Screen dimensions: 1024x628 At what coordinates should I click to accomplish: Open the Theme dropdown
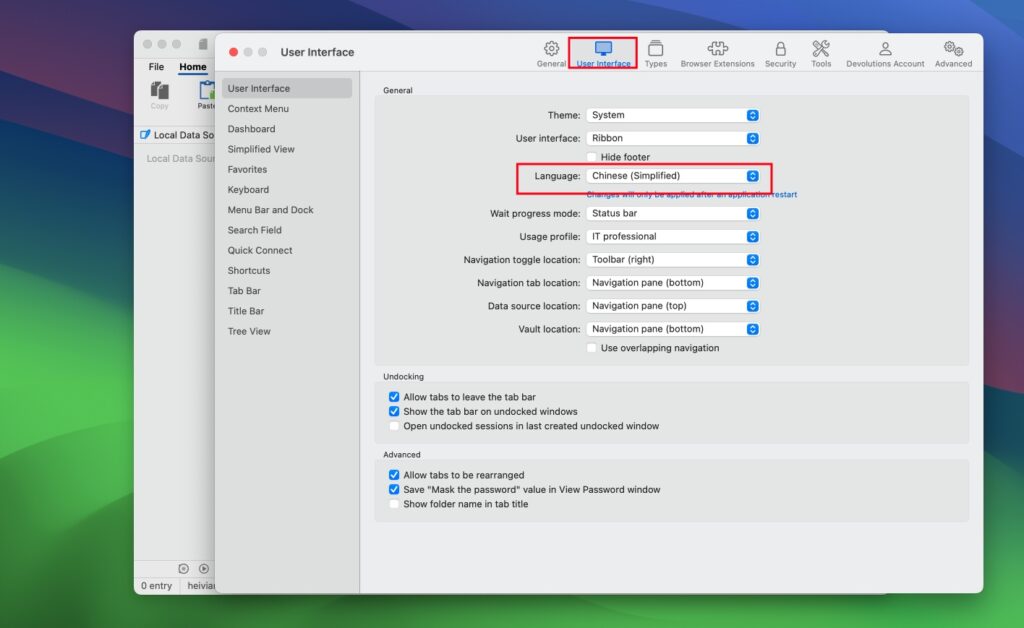click(x=672, y=114)
